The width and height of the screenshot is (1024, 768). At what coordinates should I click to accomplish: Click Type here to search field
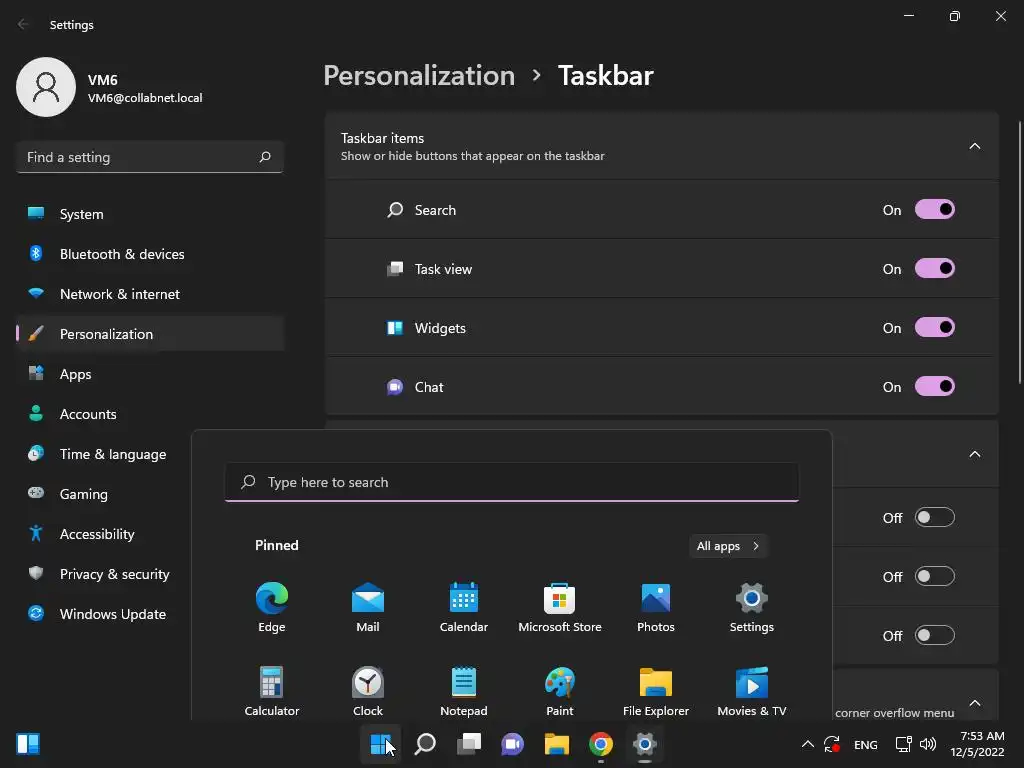511,482
